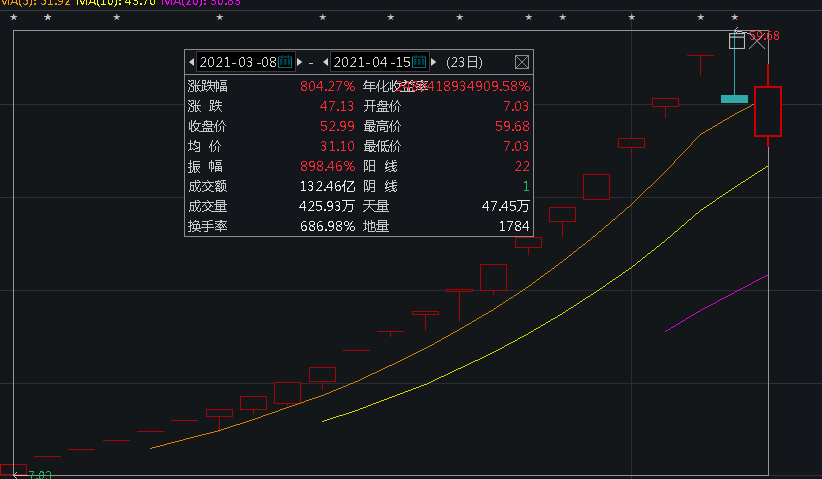Select the cyan bearish candlestick
Viewport: 822px width, 479px height.
pos(734,98)
